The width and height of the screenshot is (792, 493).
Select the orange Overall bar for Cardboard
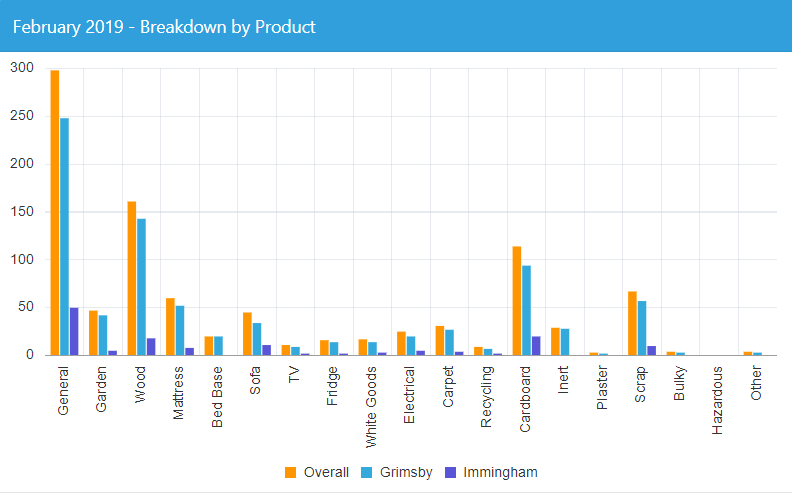(517, 301)
